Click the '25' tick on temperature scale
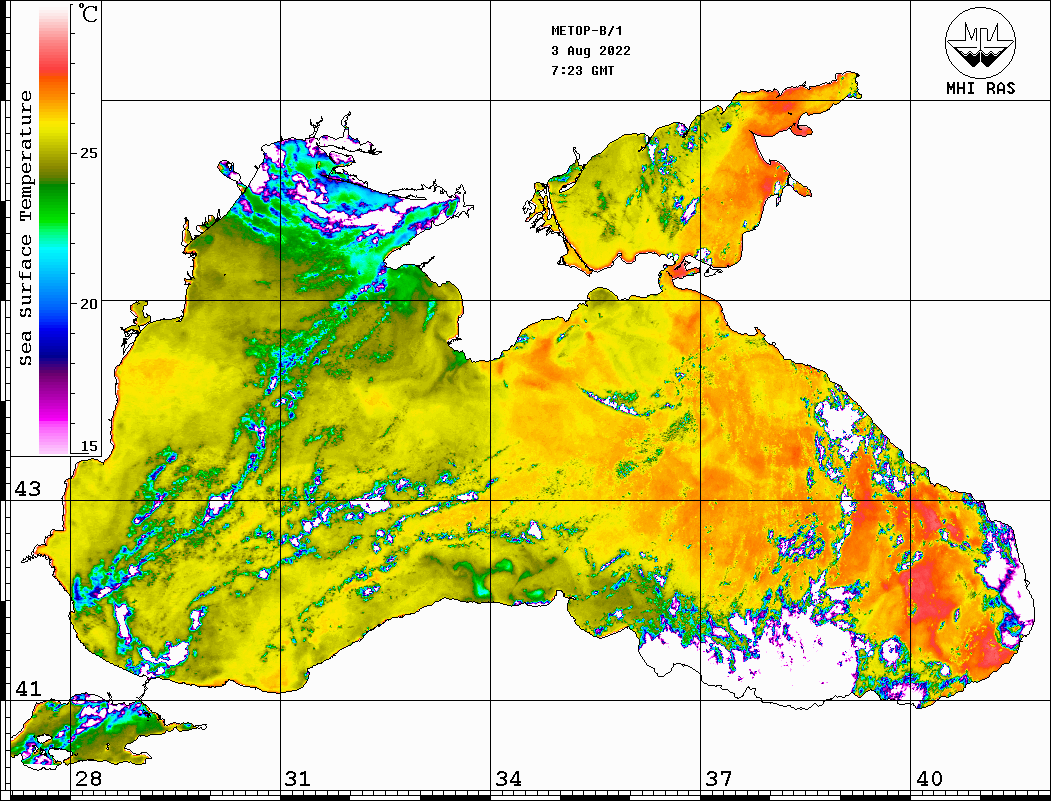The image size is (1051, 801). click(88, 153)
